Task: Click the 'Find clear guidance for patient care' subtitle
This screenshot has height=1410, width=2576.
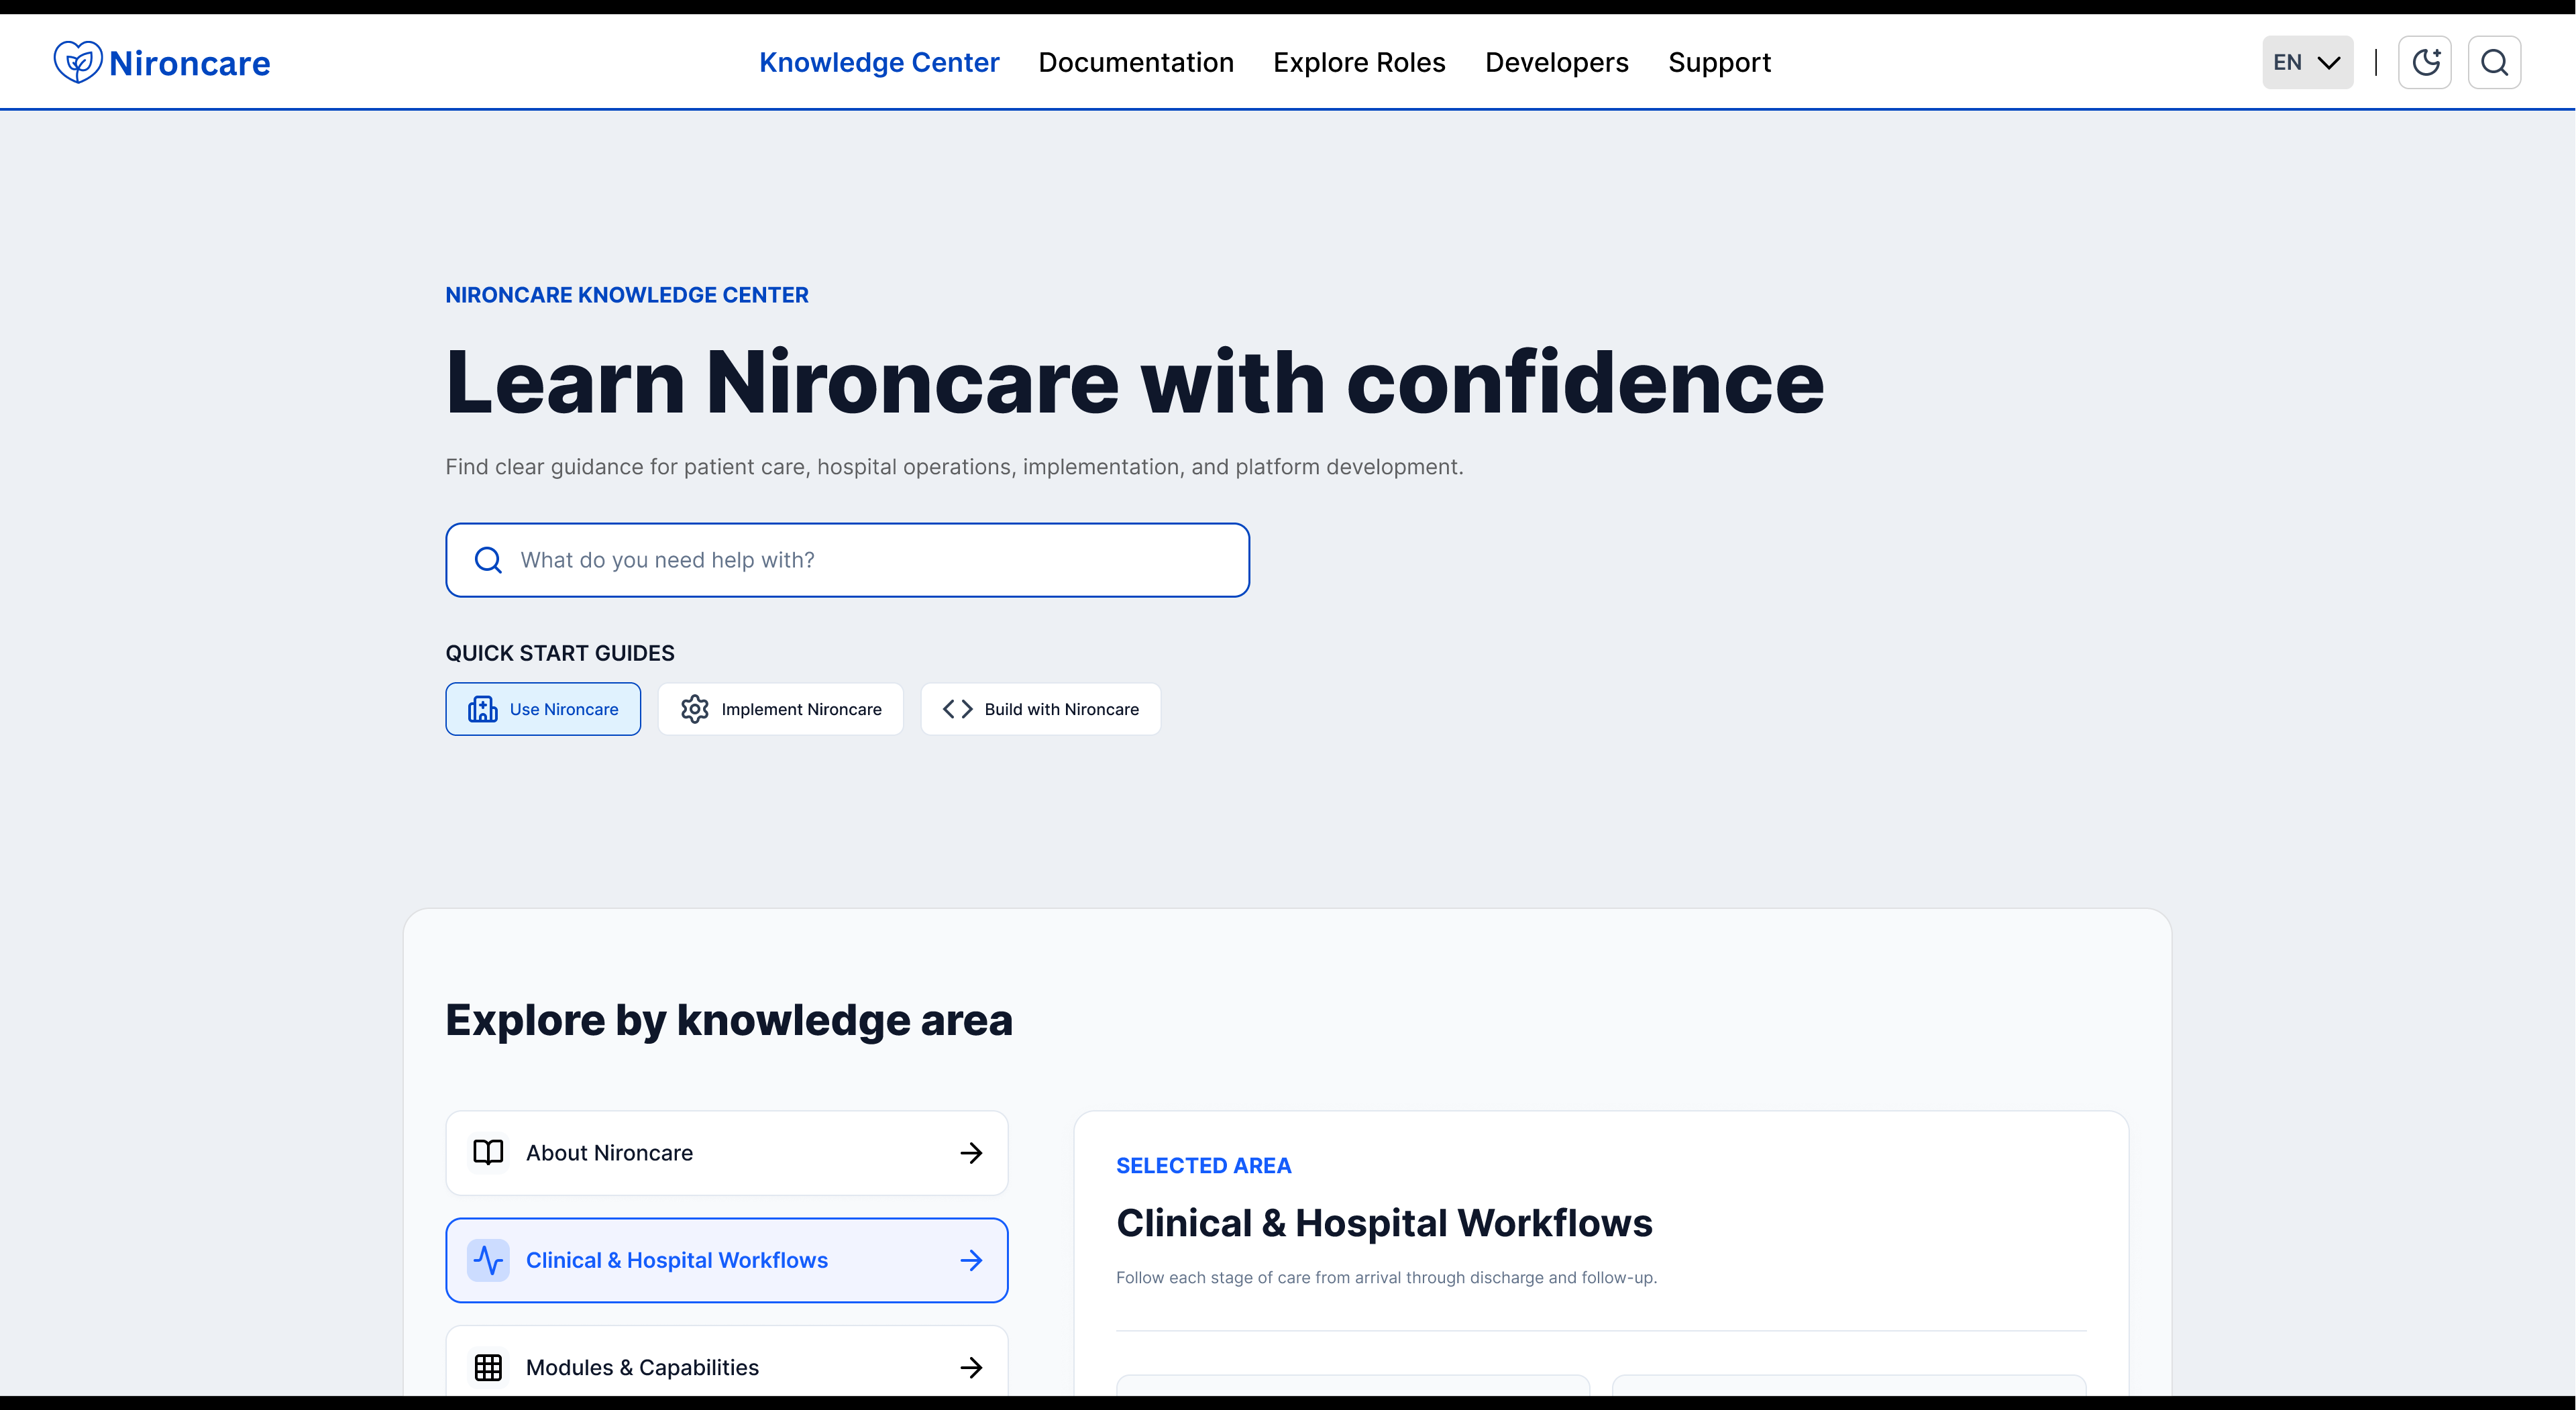Action: (x=954, y=467)
